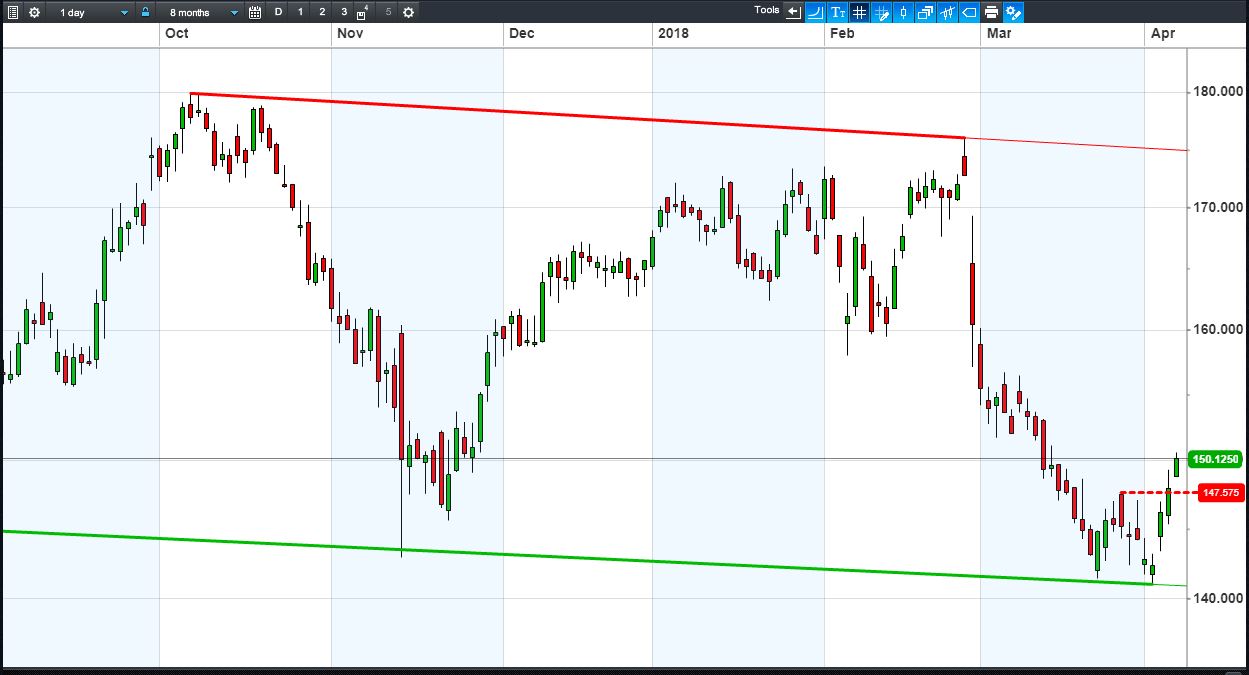Click the 147.575 red price marker
Image resolution: width=1249 pixels, height=675 pixels.
(x=1221, y=493)
